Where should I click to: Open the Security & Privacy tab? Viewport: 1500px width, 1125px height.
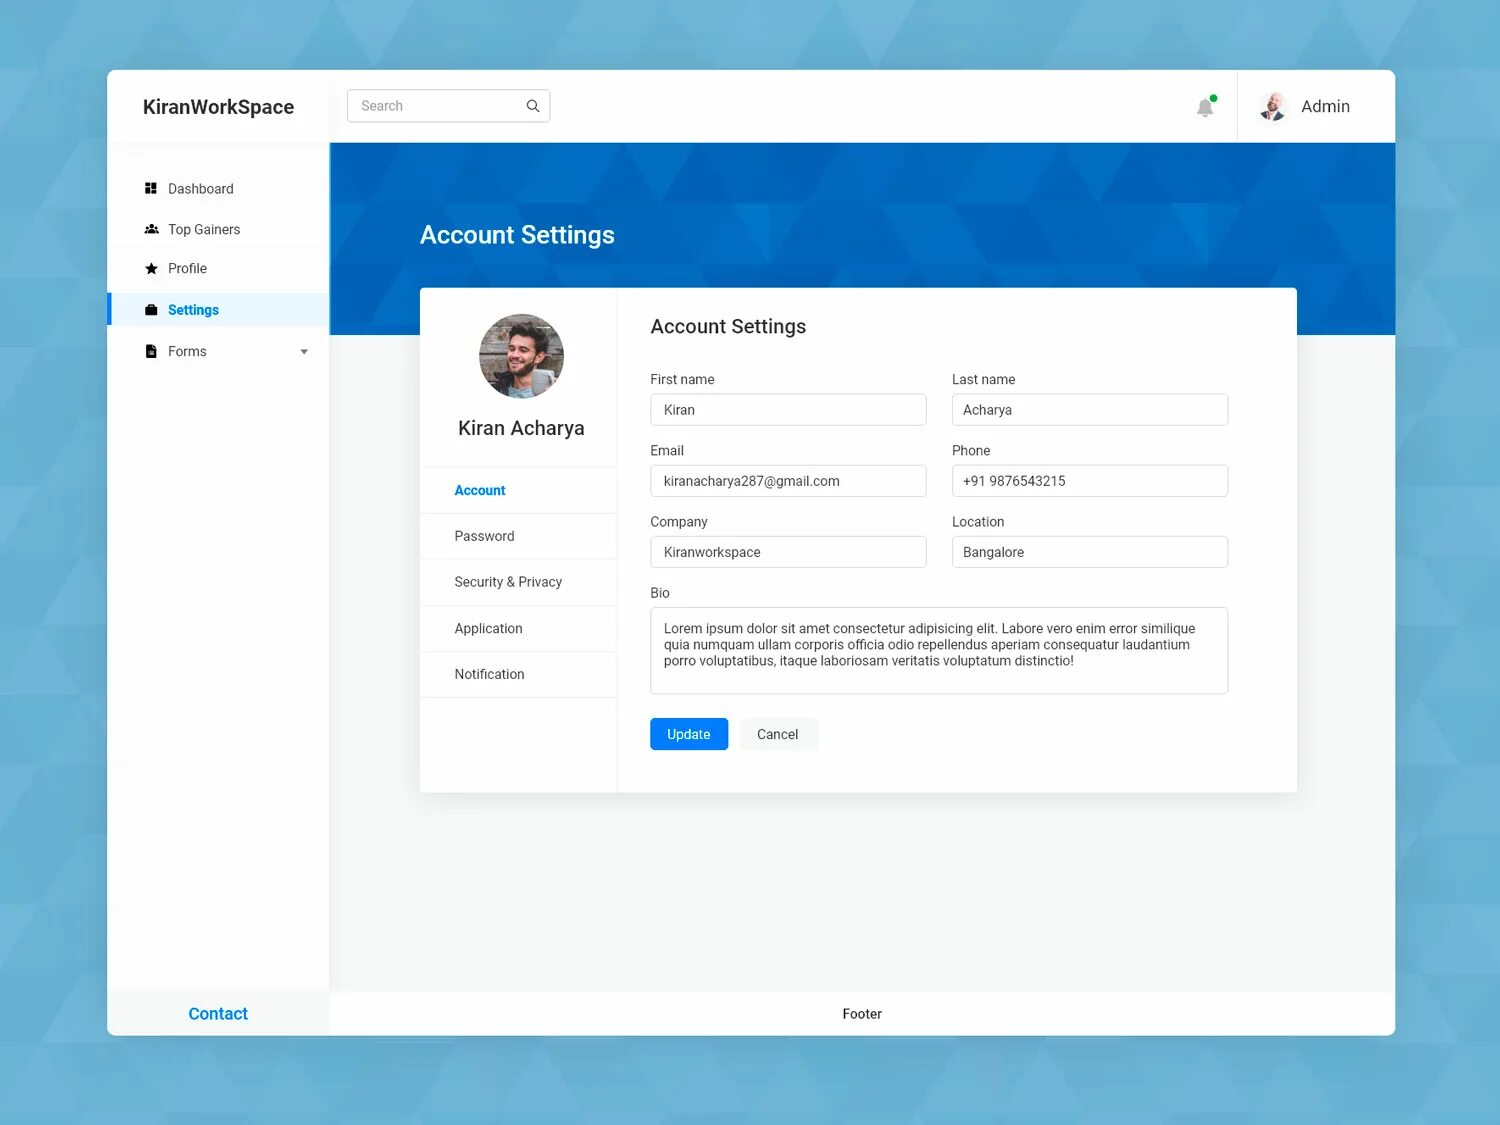518,582
